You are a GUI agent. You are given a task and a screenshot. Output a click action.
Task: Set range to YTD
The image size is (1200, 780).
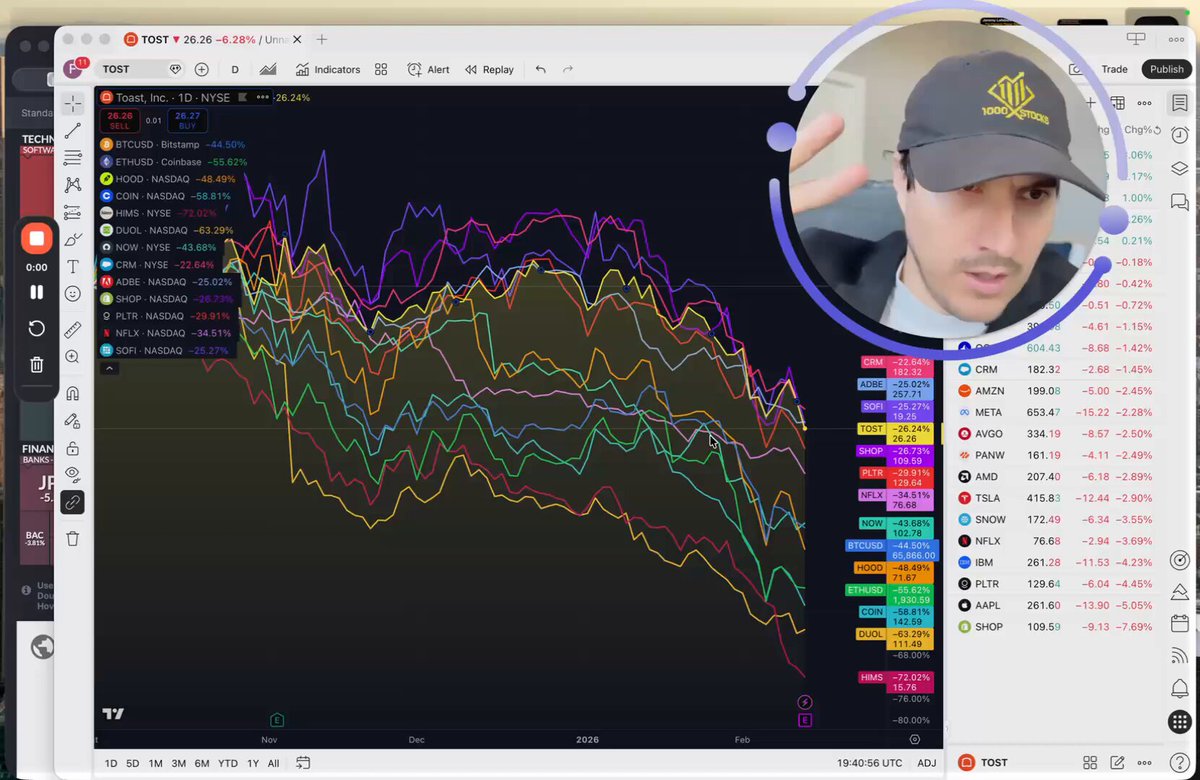click(x=228, y=763)
